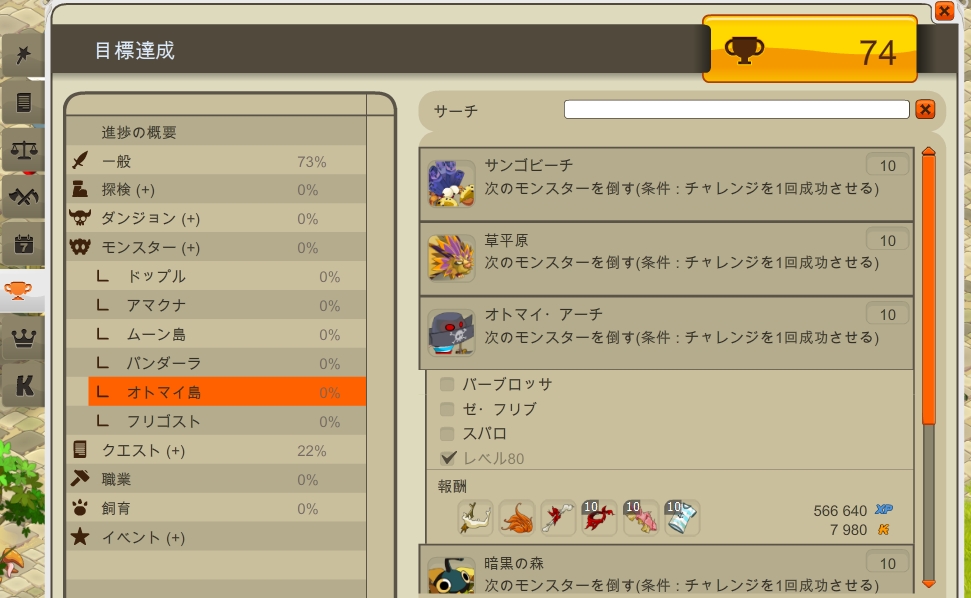Select the crown icon in left sidebar
The width and height of the screenshot is (971, 598).
24,338
